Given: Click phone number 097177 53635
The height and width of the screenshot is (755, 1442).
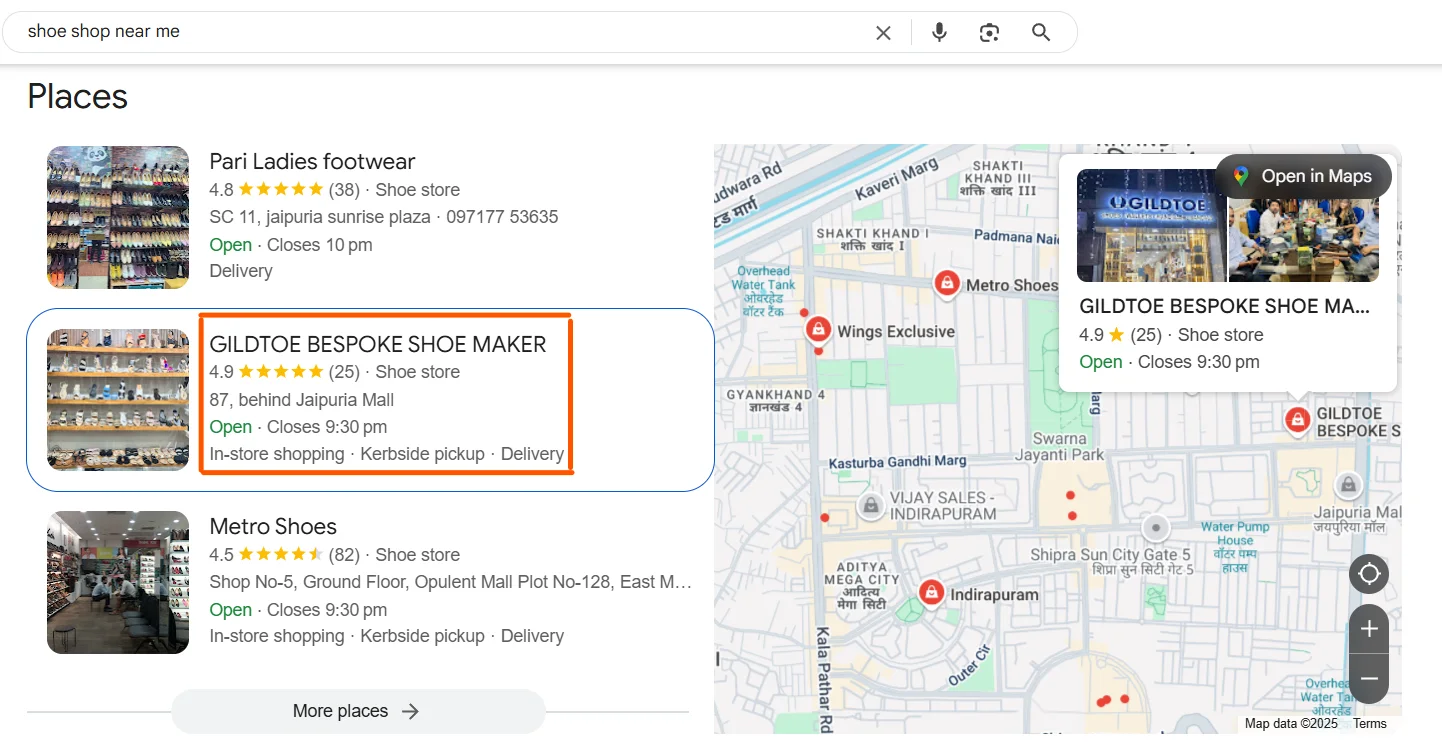Looking at the screenshot, I should pos(502,217).
